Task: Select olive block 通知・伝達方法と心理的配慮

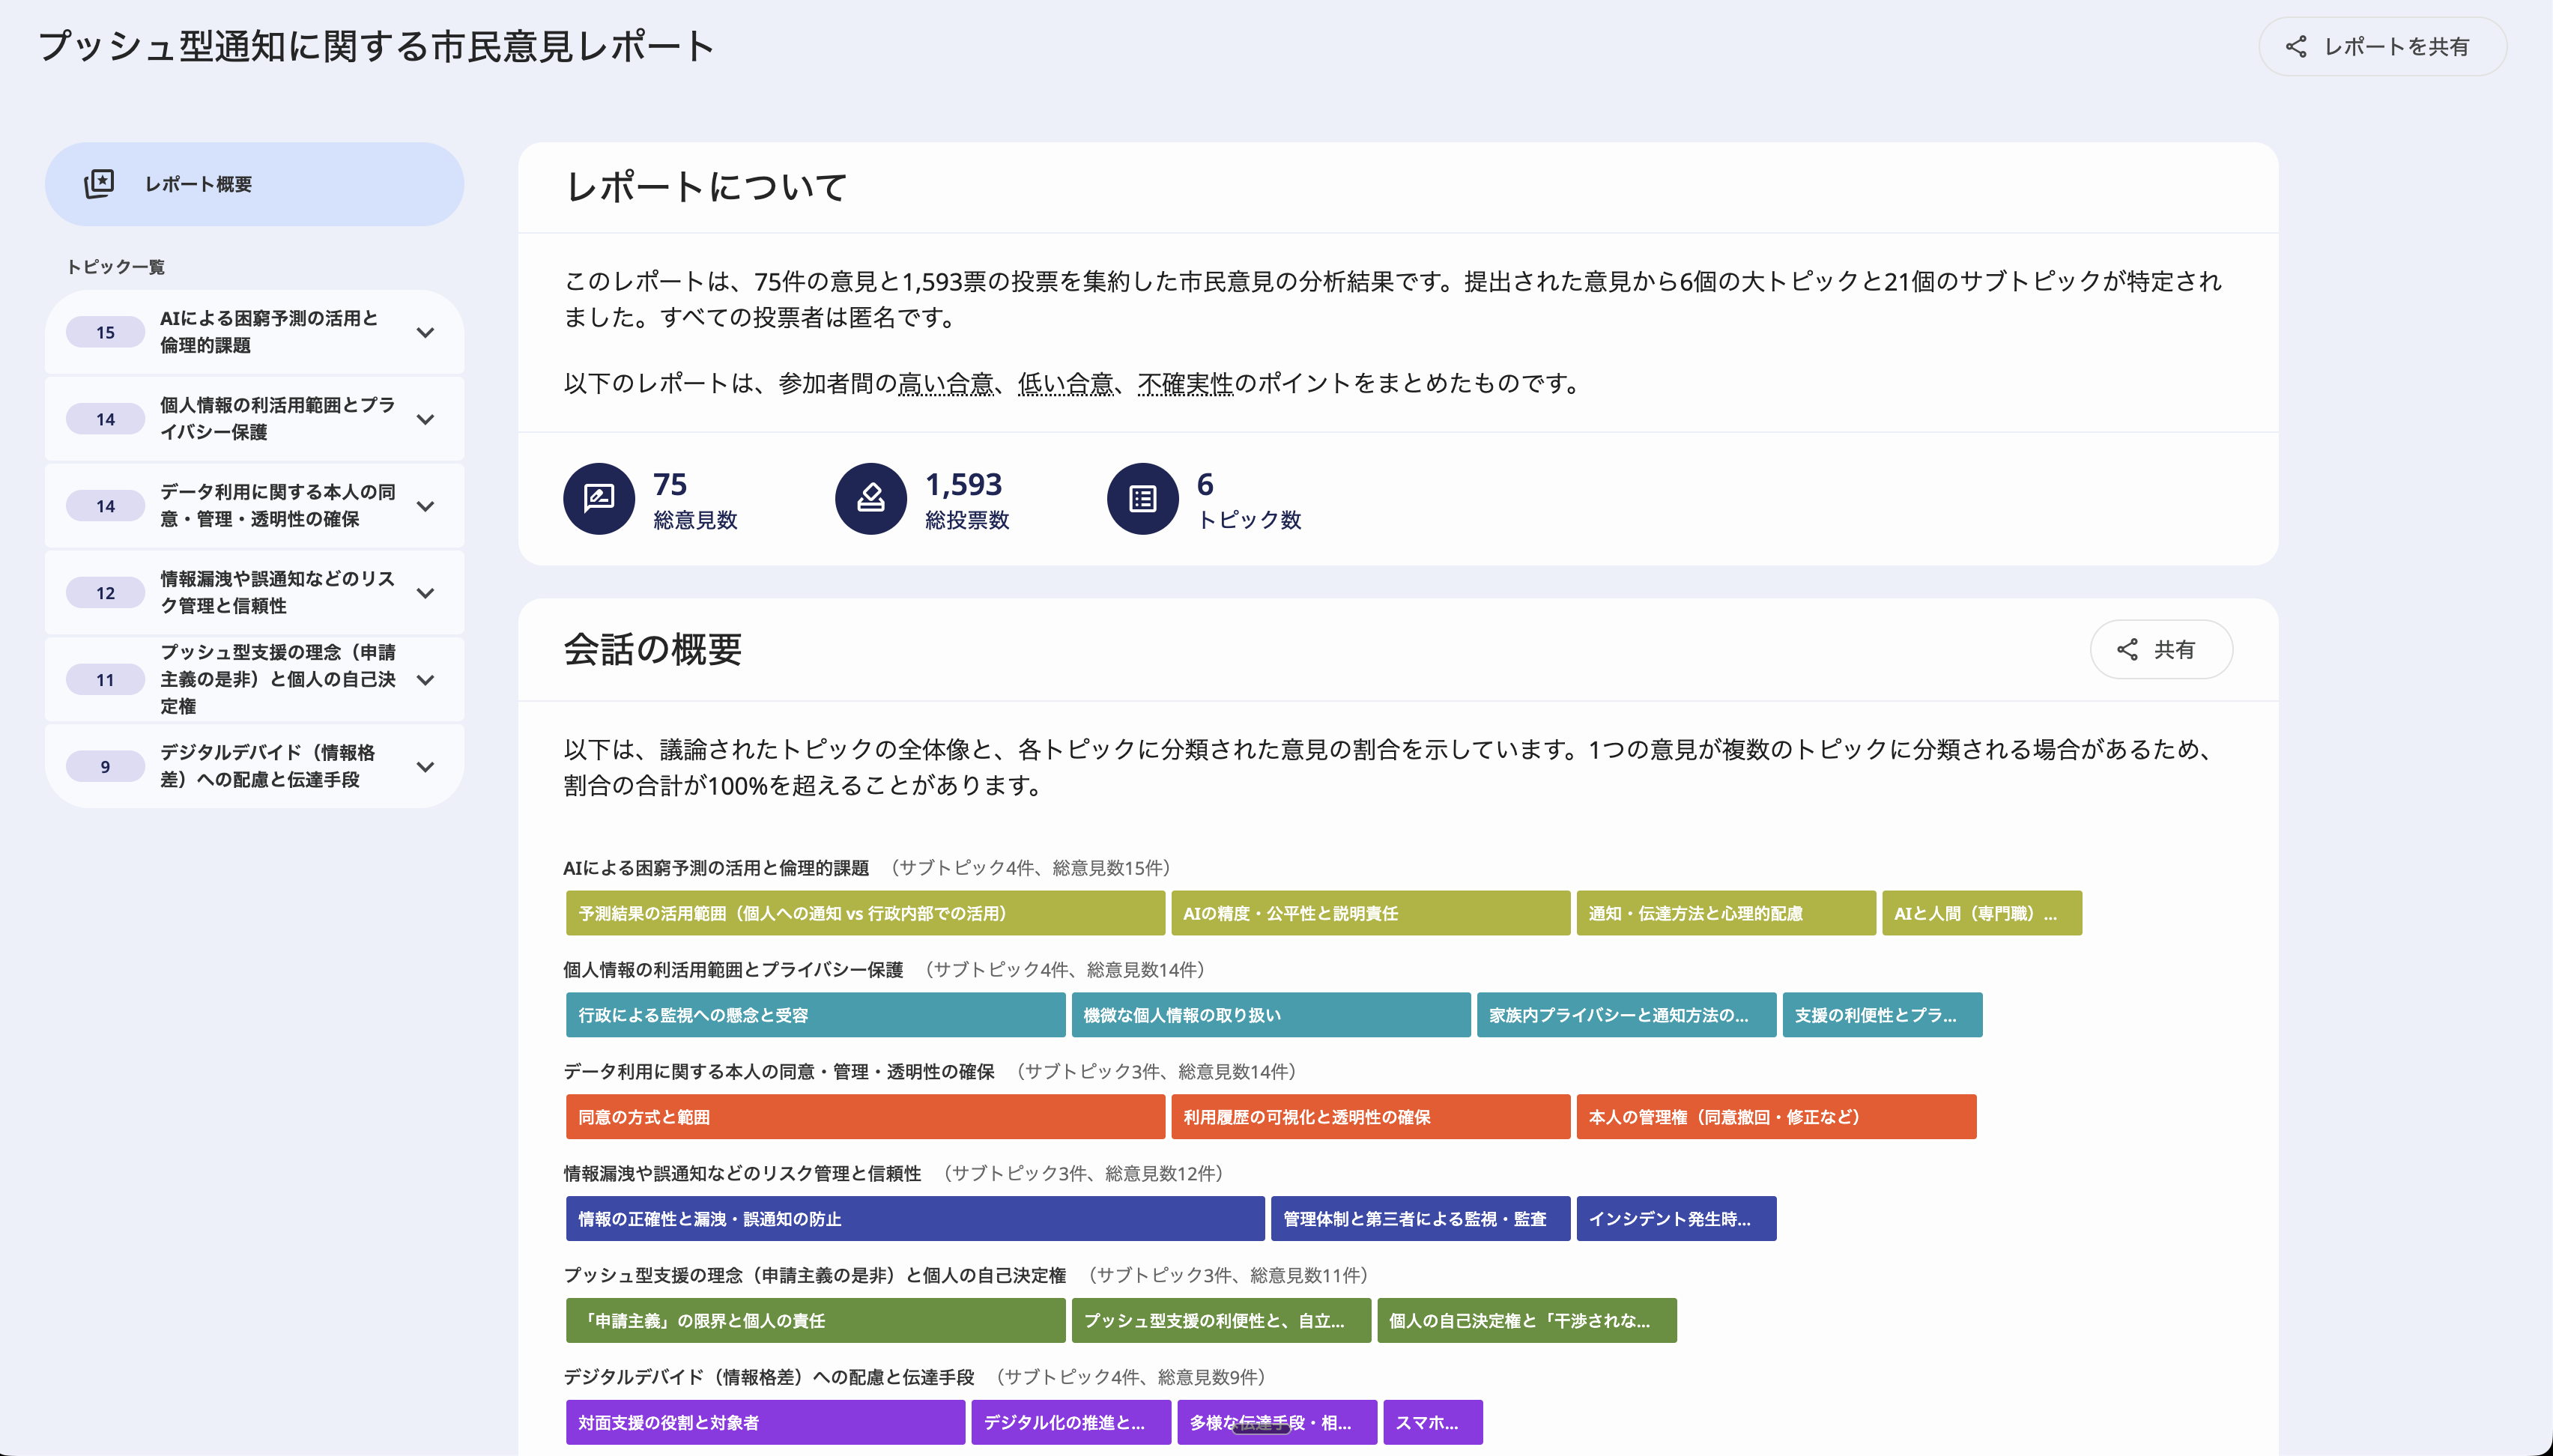Action: 1726,913
